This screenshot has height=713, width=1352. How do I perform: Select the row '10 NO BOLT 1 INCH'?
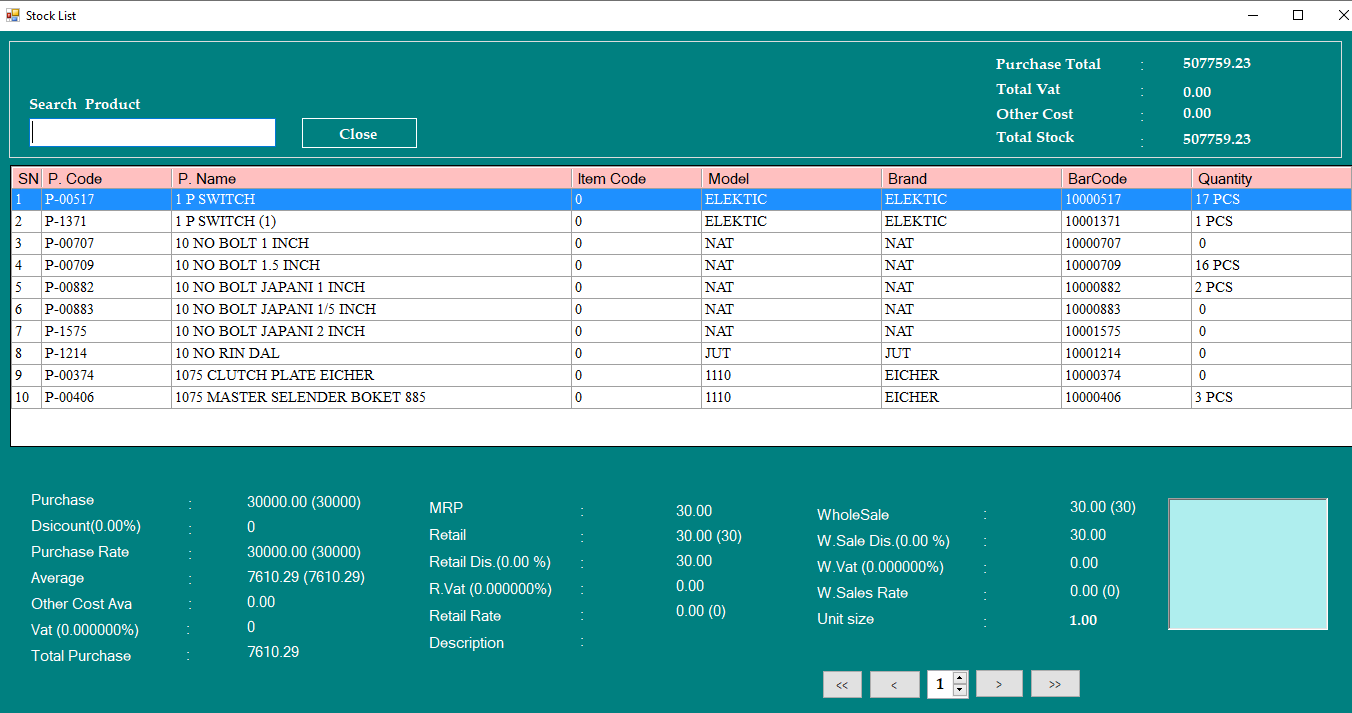681,243
